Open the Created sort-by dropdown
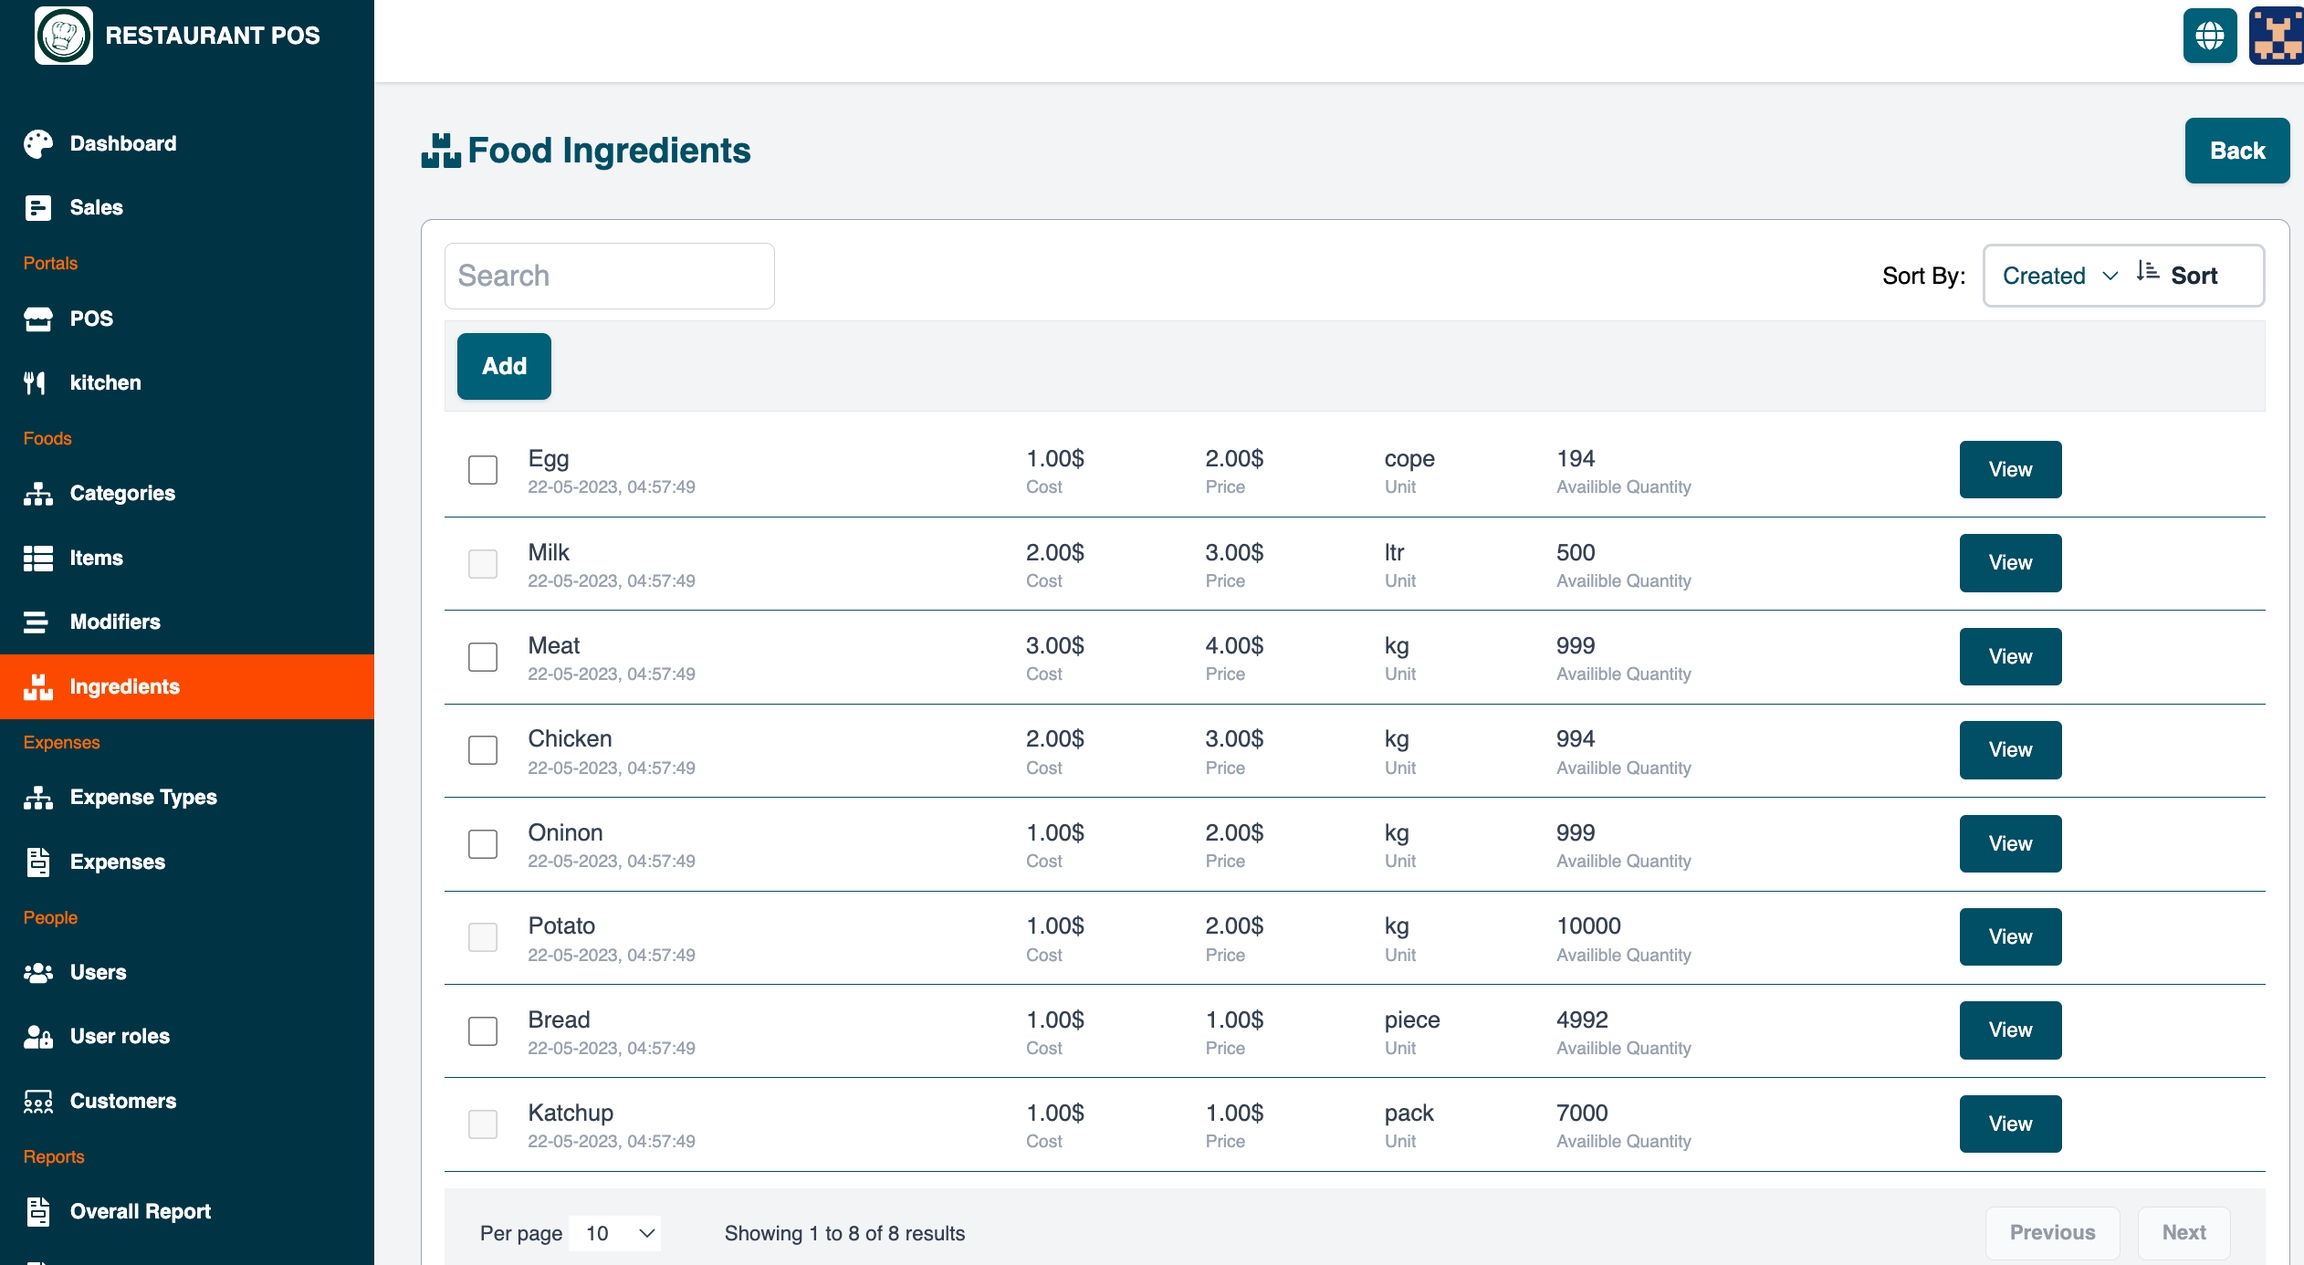The image size is (2304, 1265). click(2059, 276)
